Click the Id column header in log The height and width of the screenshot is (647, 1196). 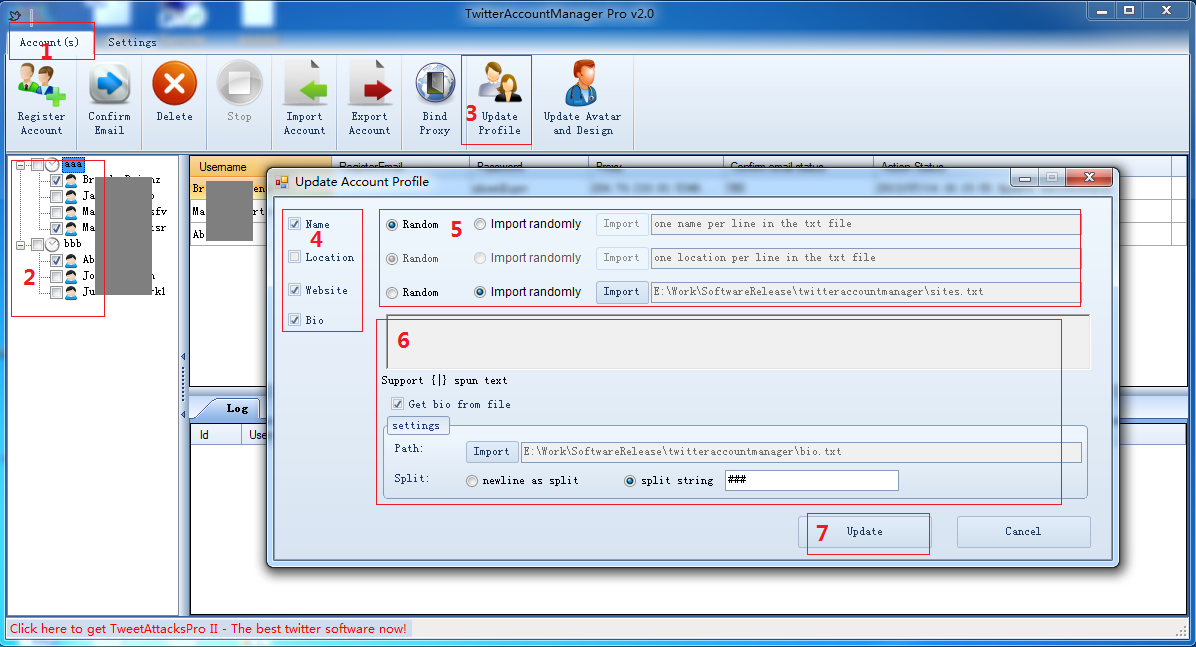click(217, 435)
